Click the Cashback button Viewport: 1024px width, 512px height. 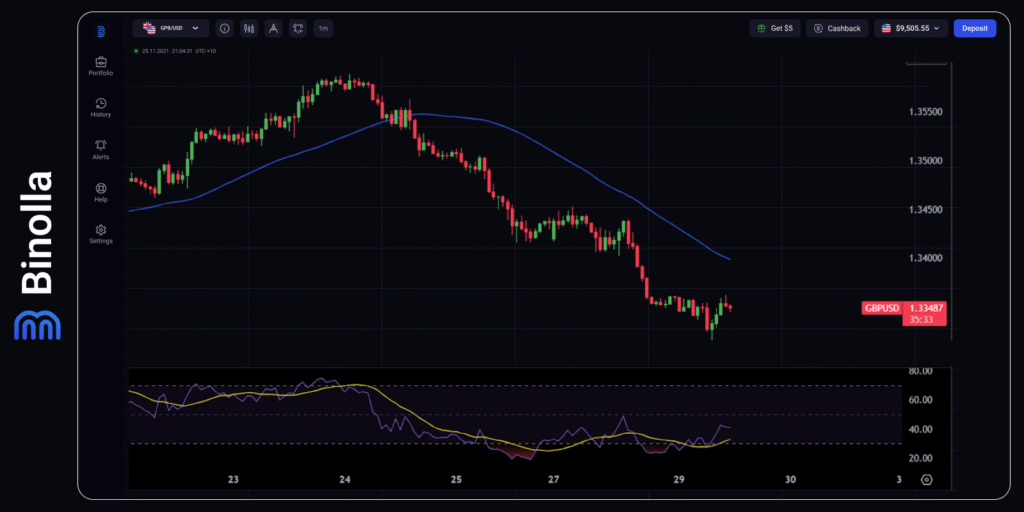point(837,29)
